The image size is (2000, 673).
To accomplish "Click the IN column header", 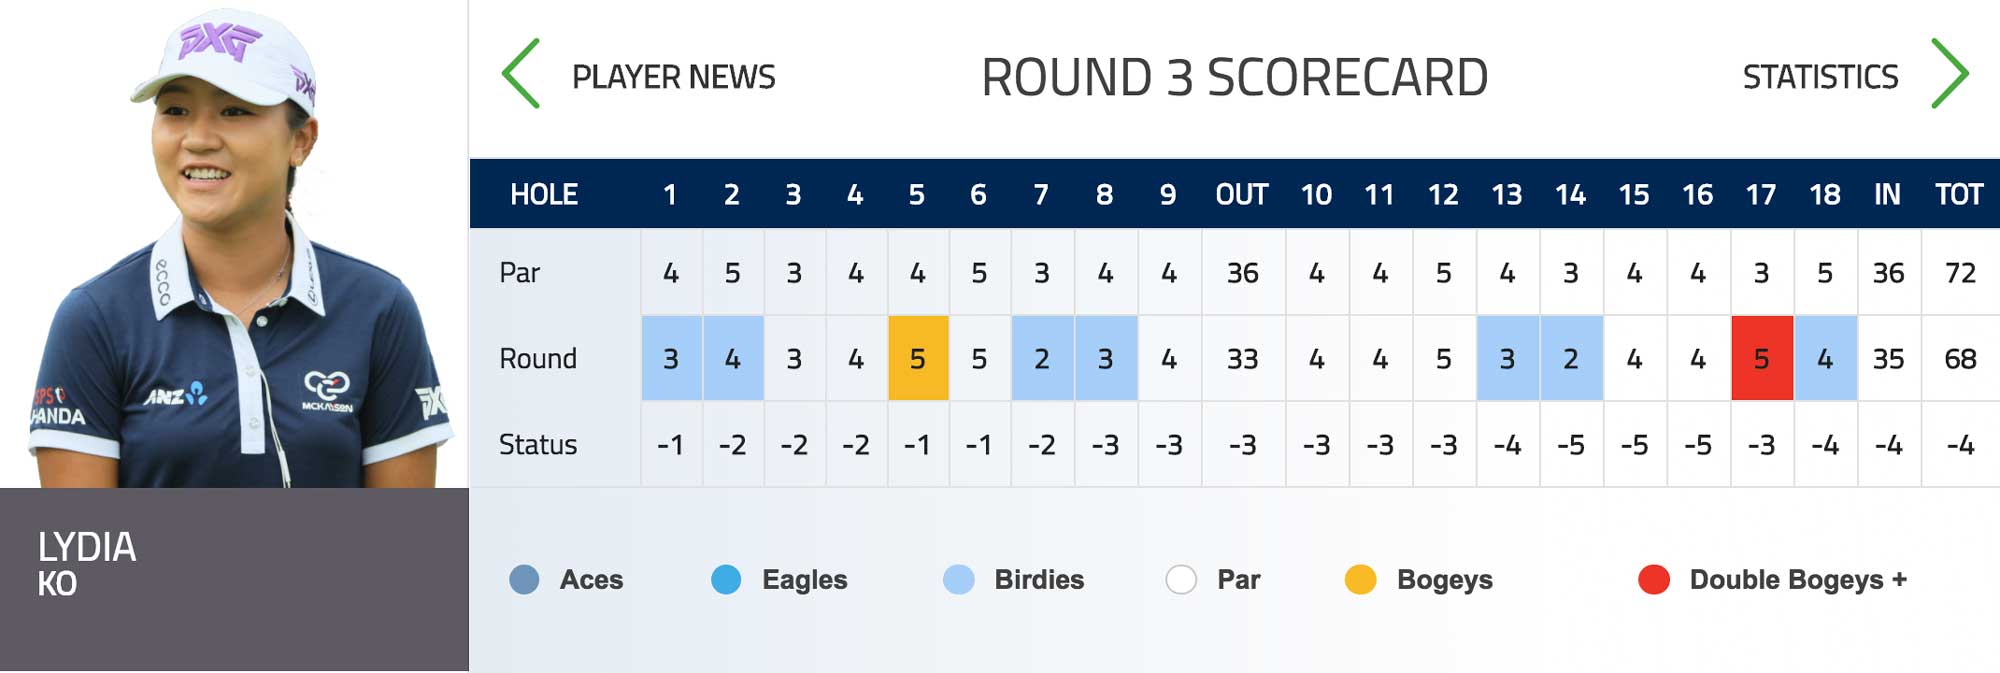I will pyautogui.click(x=1887, y=194).
